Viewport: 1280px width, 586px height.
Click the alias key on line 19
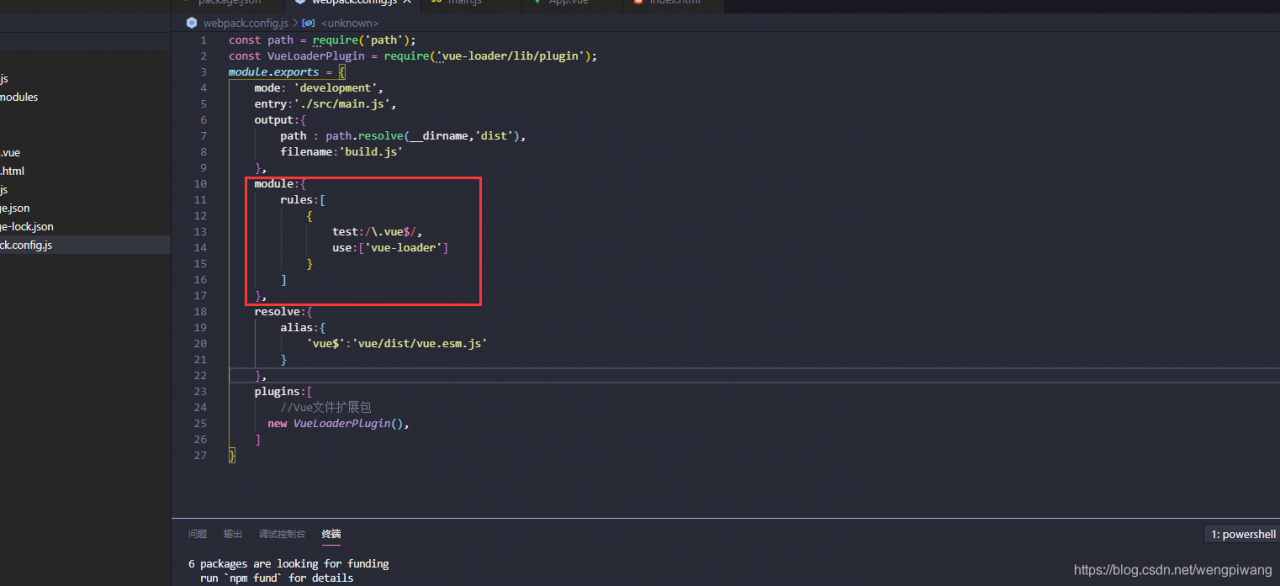point(296,328)
